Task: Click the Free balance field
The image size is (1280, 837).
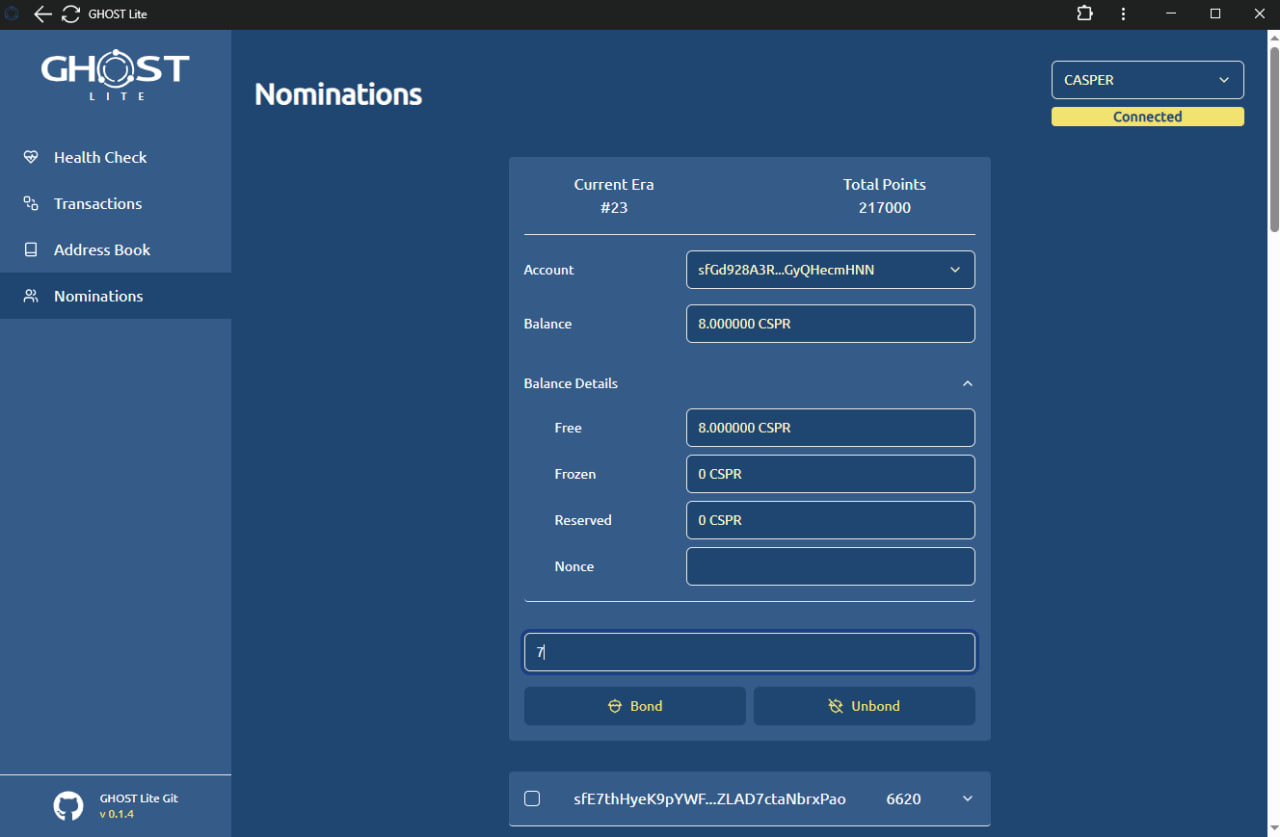Action: [x=830, y=428]
